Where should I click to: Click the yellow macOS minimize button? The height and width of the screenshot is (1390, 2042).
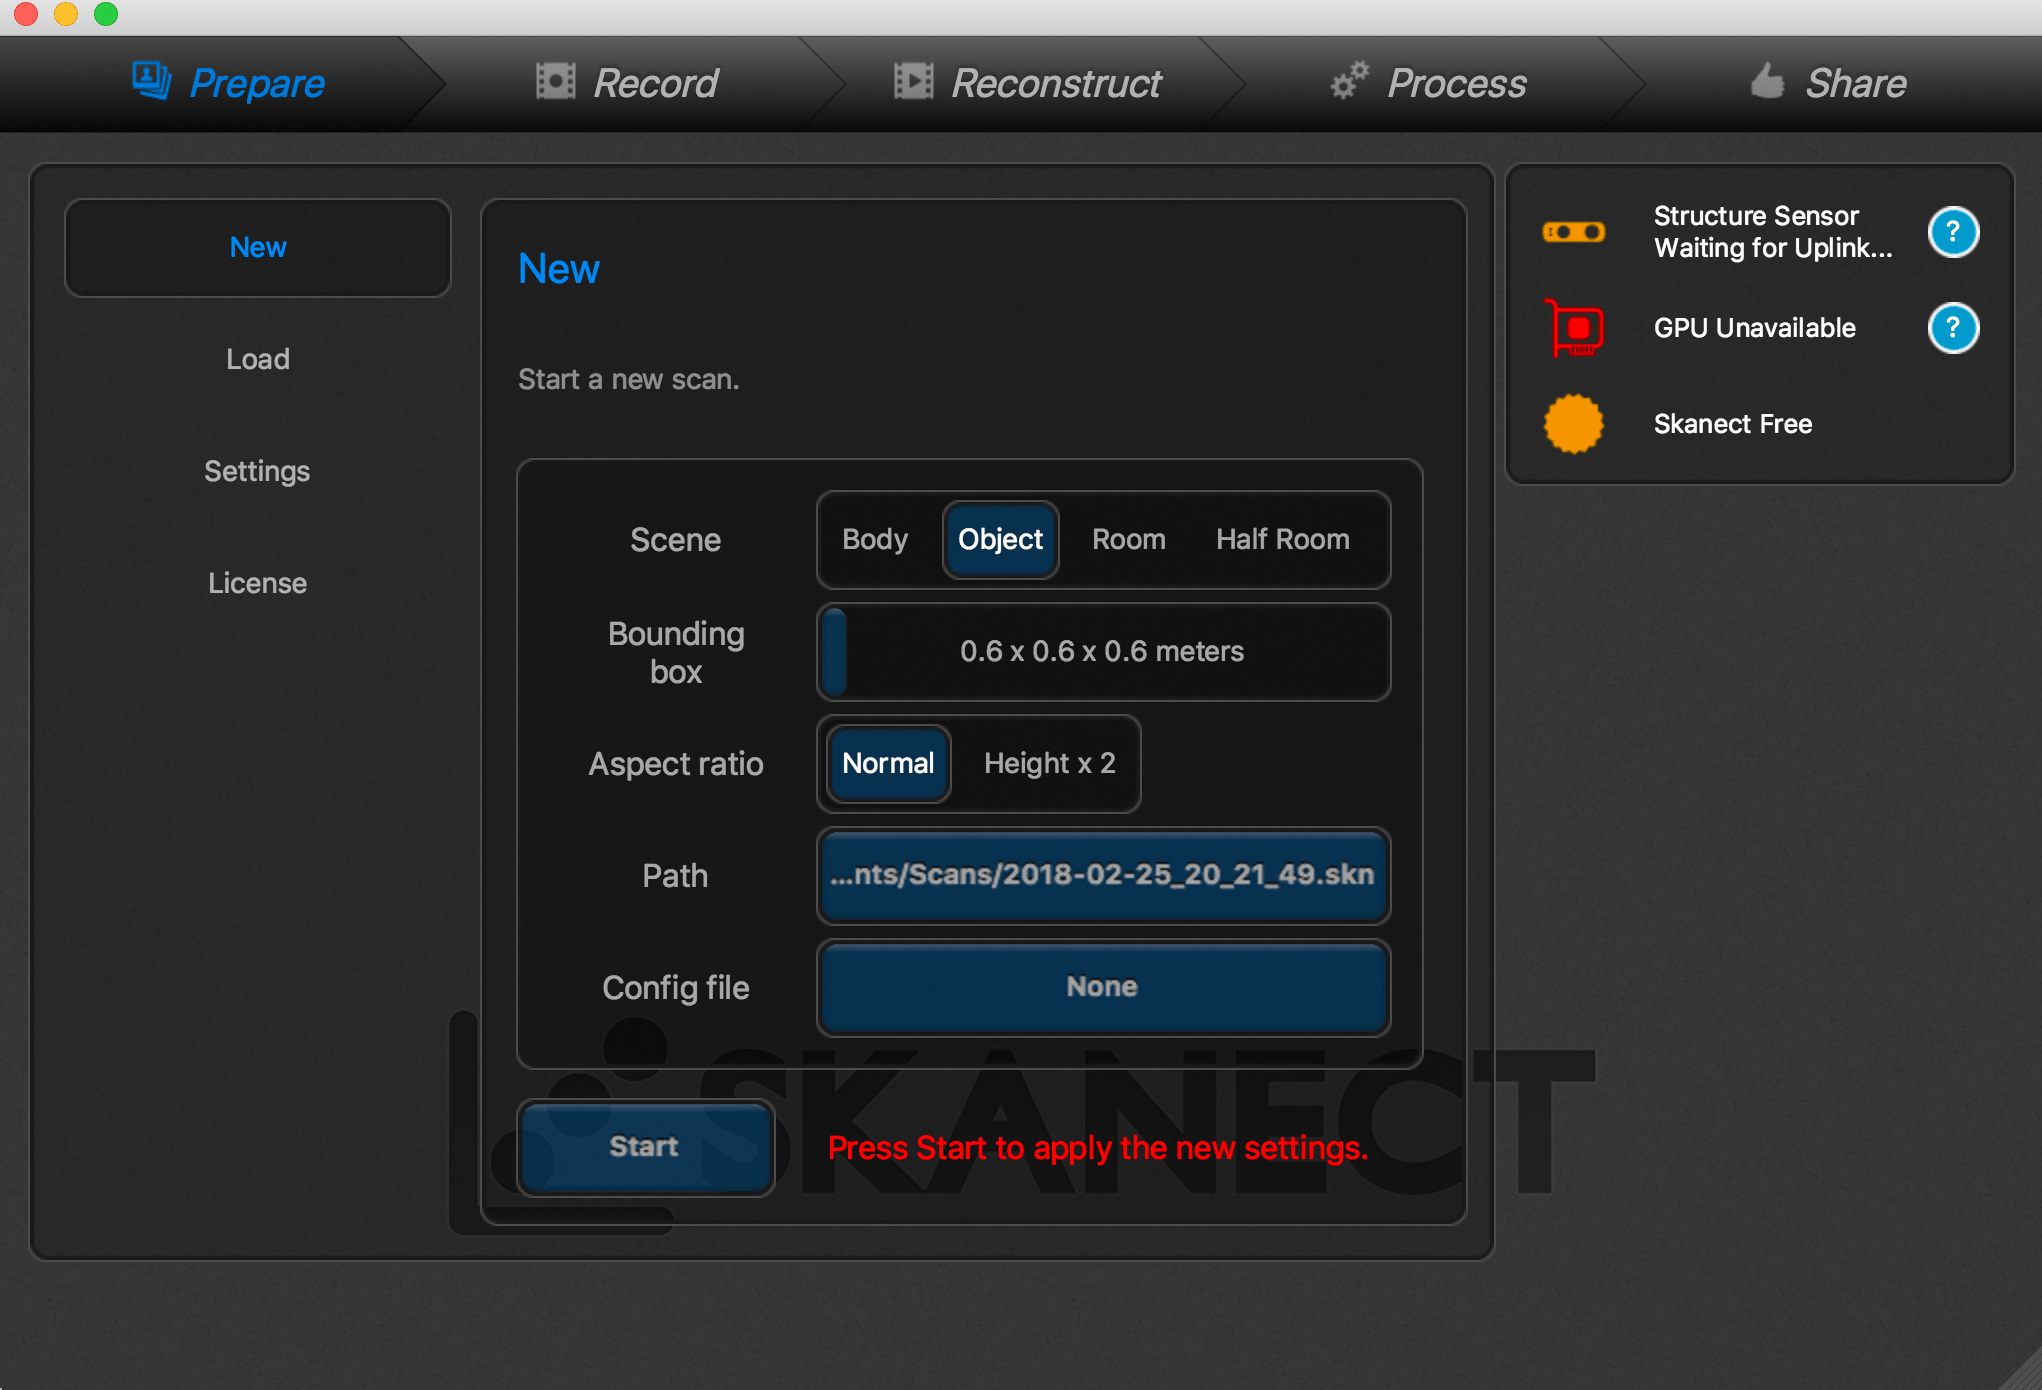(66, 13)
